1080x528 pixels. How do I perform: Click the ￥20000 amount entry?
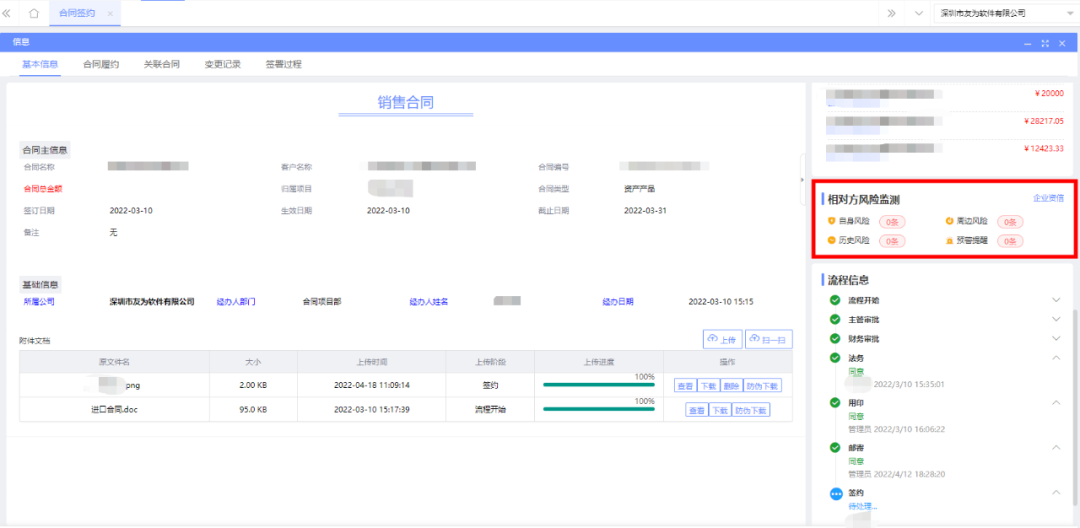click(1049, 93)
